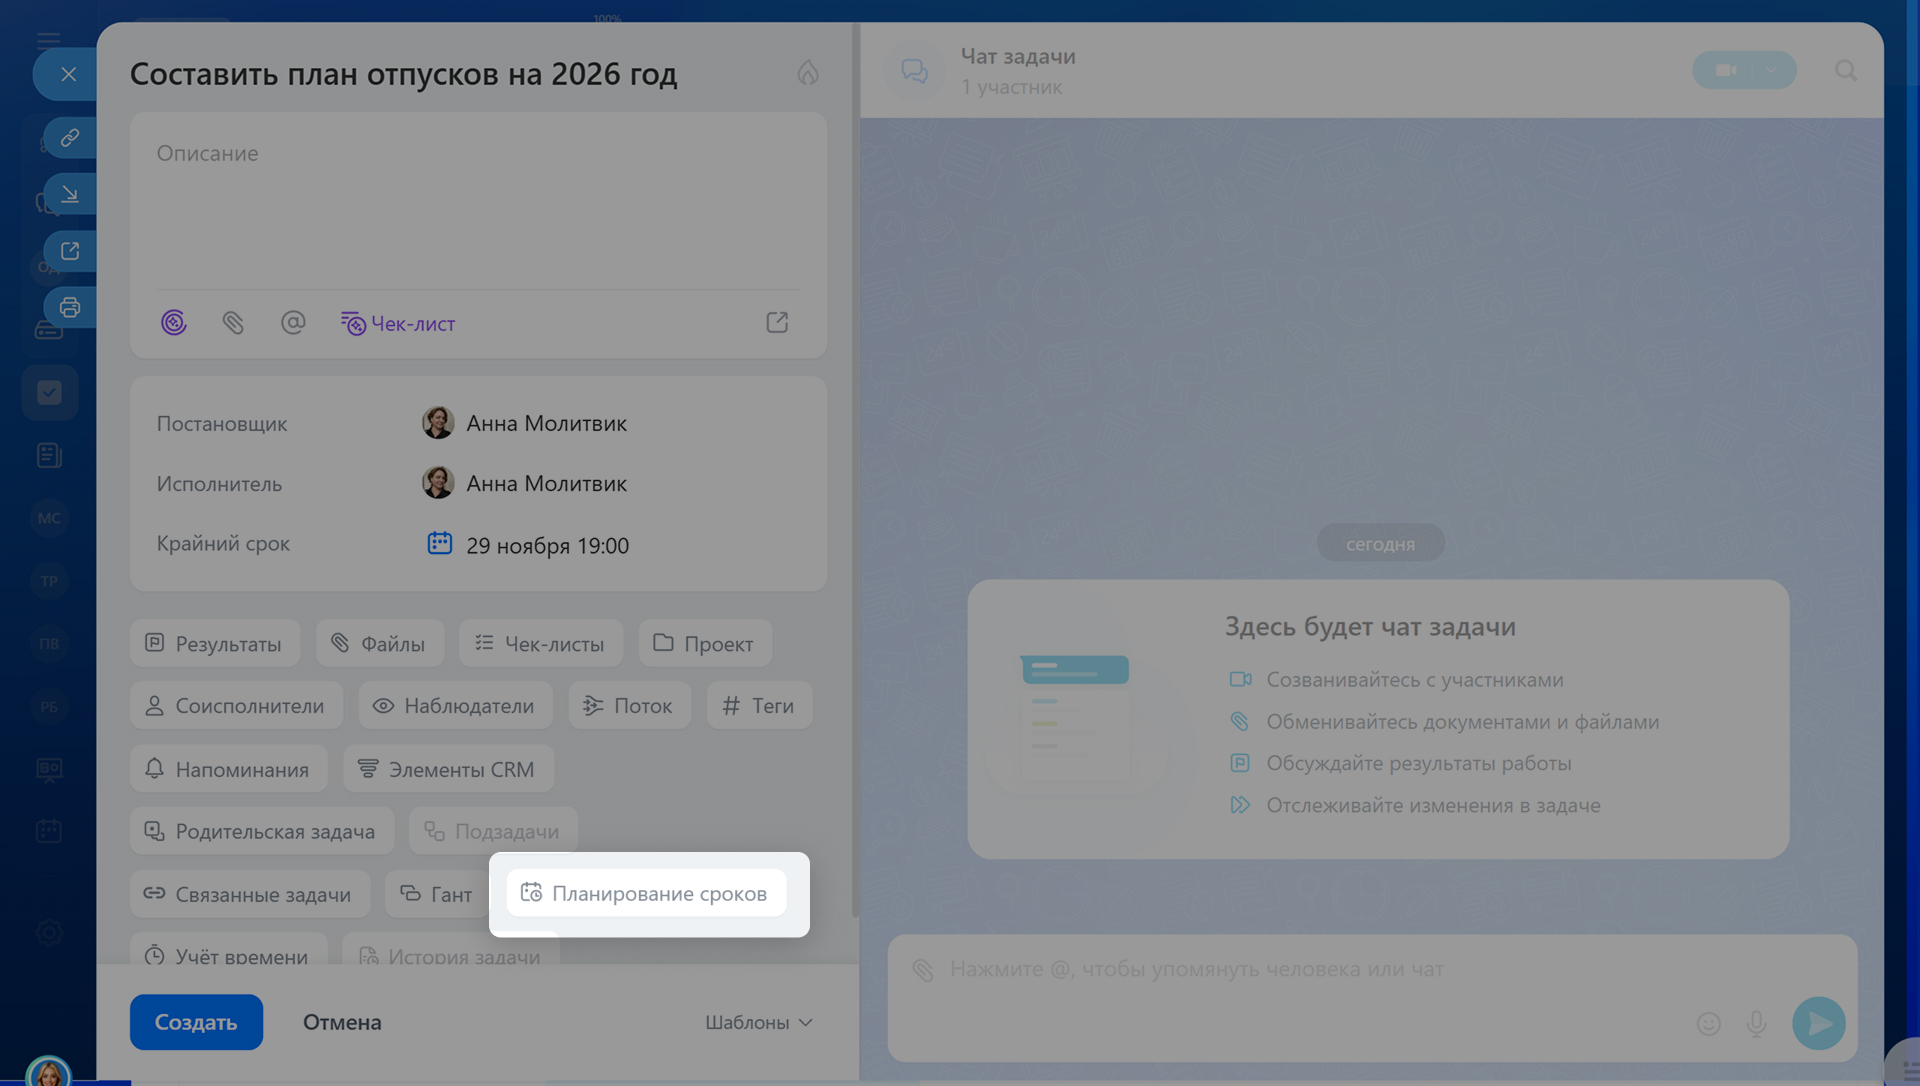
Task: Click the paperclip attach file icon in description
Action: coord(233,323)
